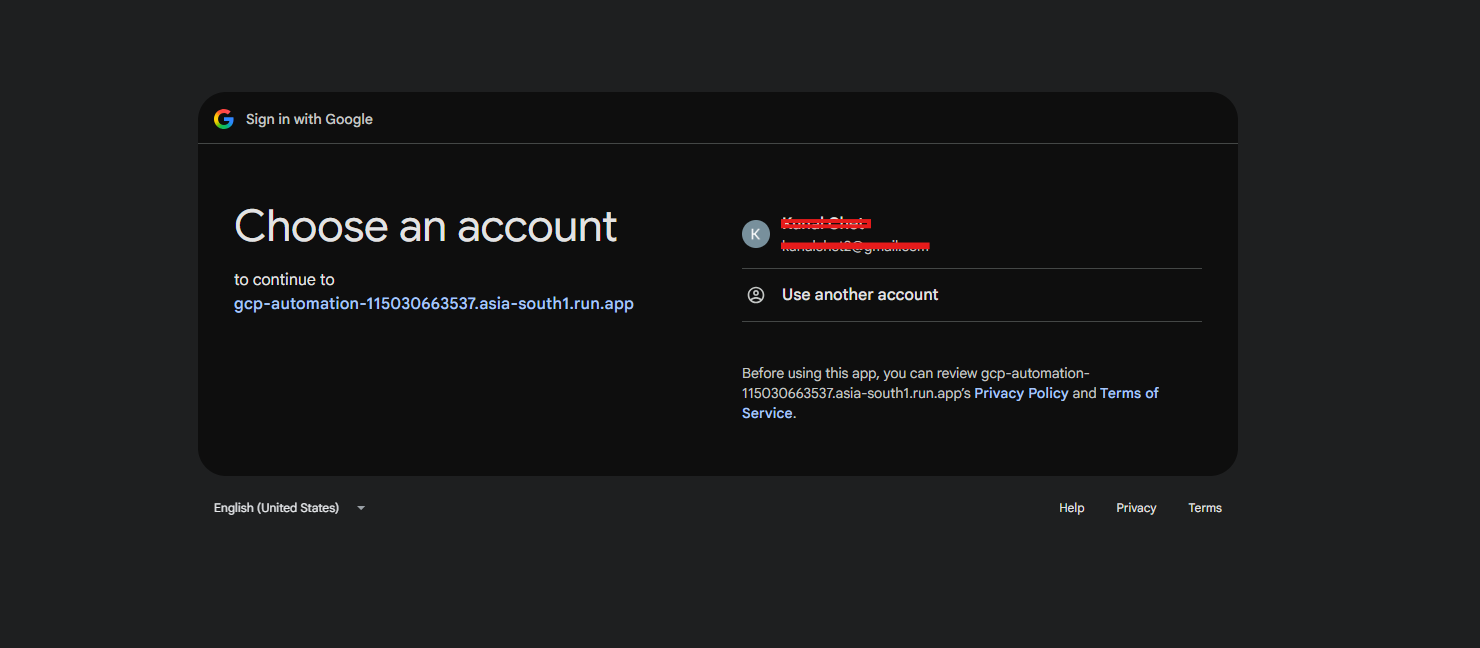Click the Sign in with Google header text
The height and width of the screenshot is (648, 1480).
pyautogui.click(x=309, y=119)
